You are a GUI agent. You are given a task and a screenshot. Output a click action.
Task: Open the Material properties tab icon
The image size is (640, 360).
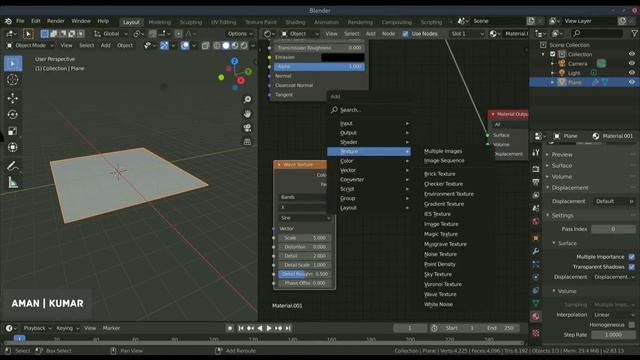(536, 316)
